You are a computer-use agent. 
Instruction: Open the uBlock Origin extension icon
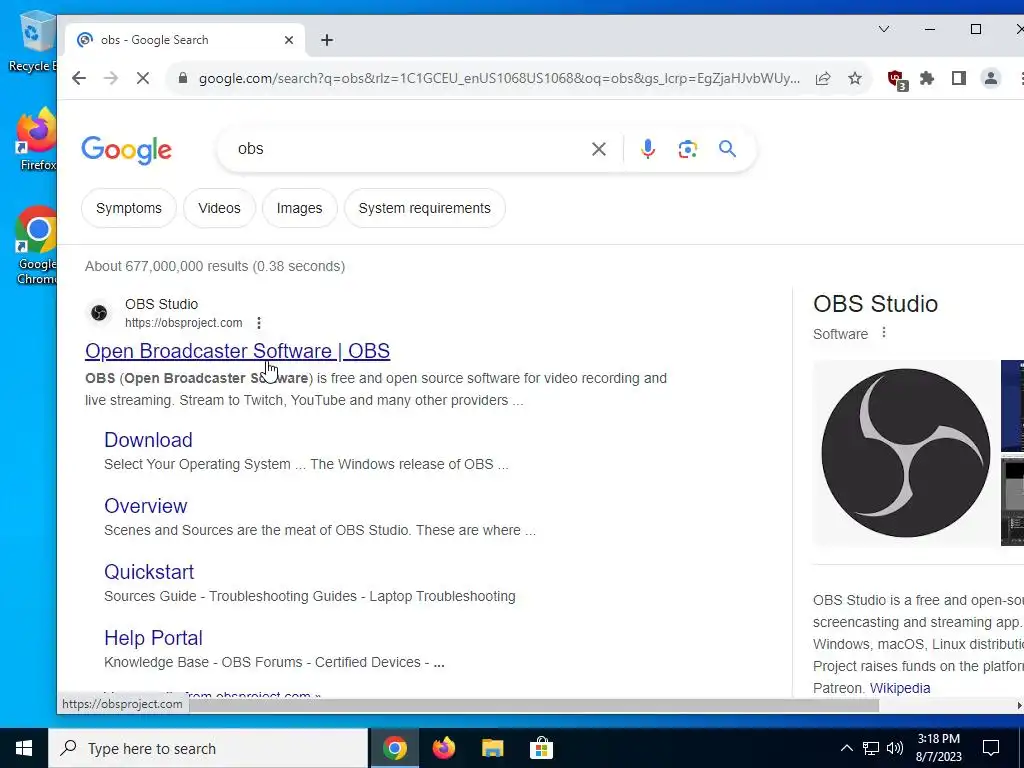(897, 79)
